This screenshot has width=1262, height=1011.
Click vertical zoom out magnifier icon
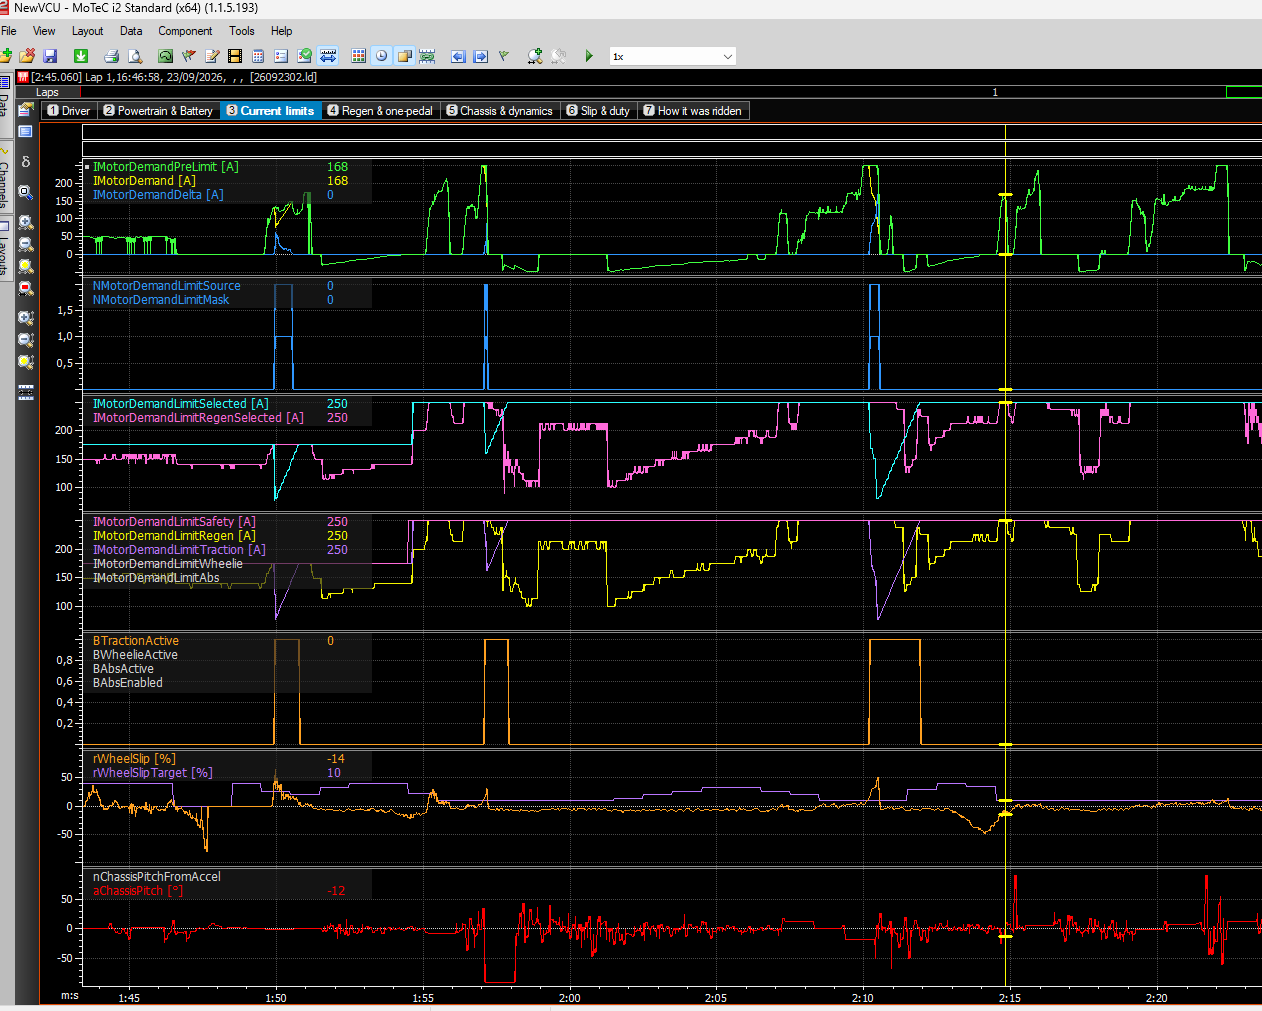point(26,340)
